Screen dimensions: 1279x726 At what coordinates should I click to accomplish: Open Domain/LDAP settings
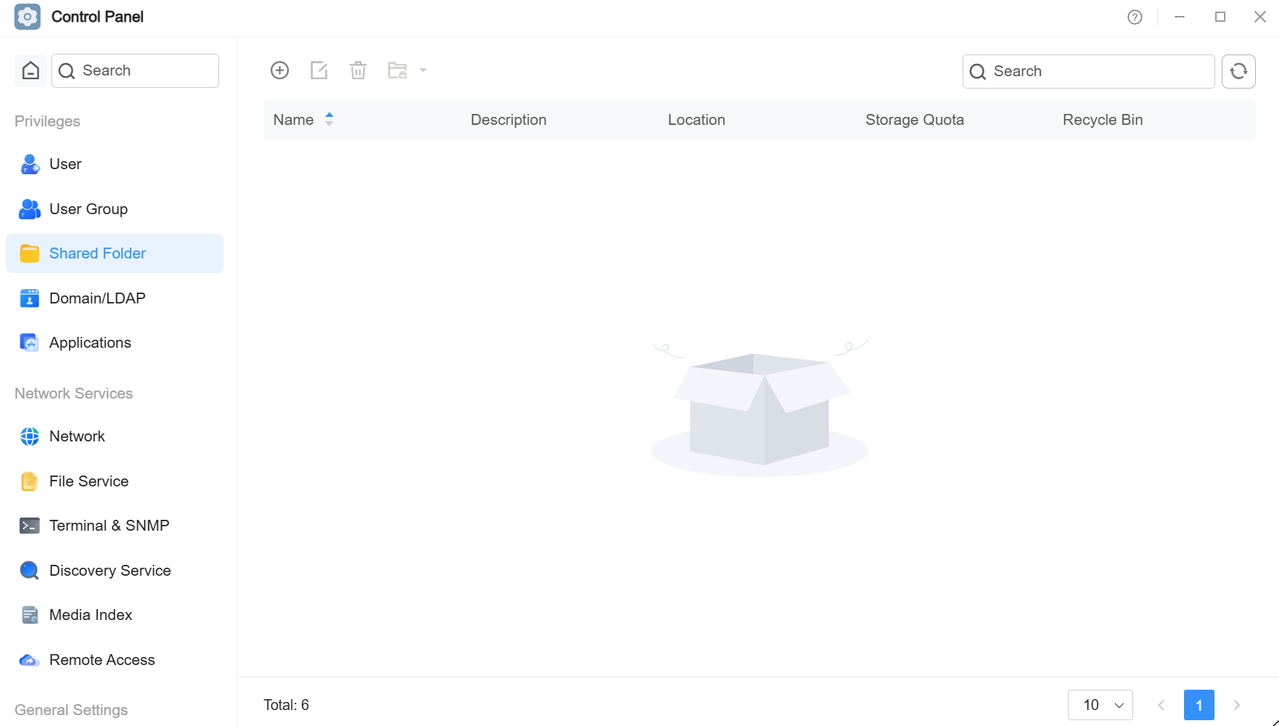(x=115, y=298)
